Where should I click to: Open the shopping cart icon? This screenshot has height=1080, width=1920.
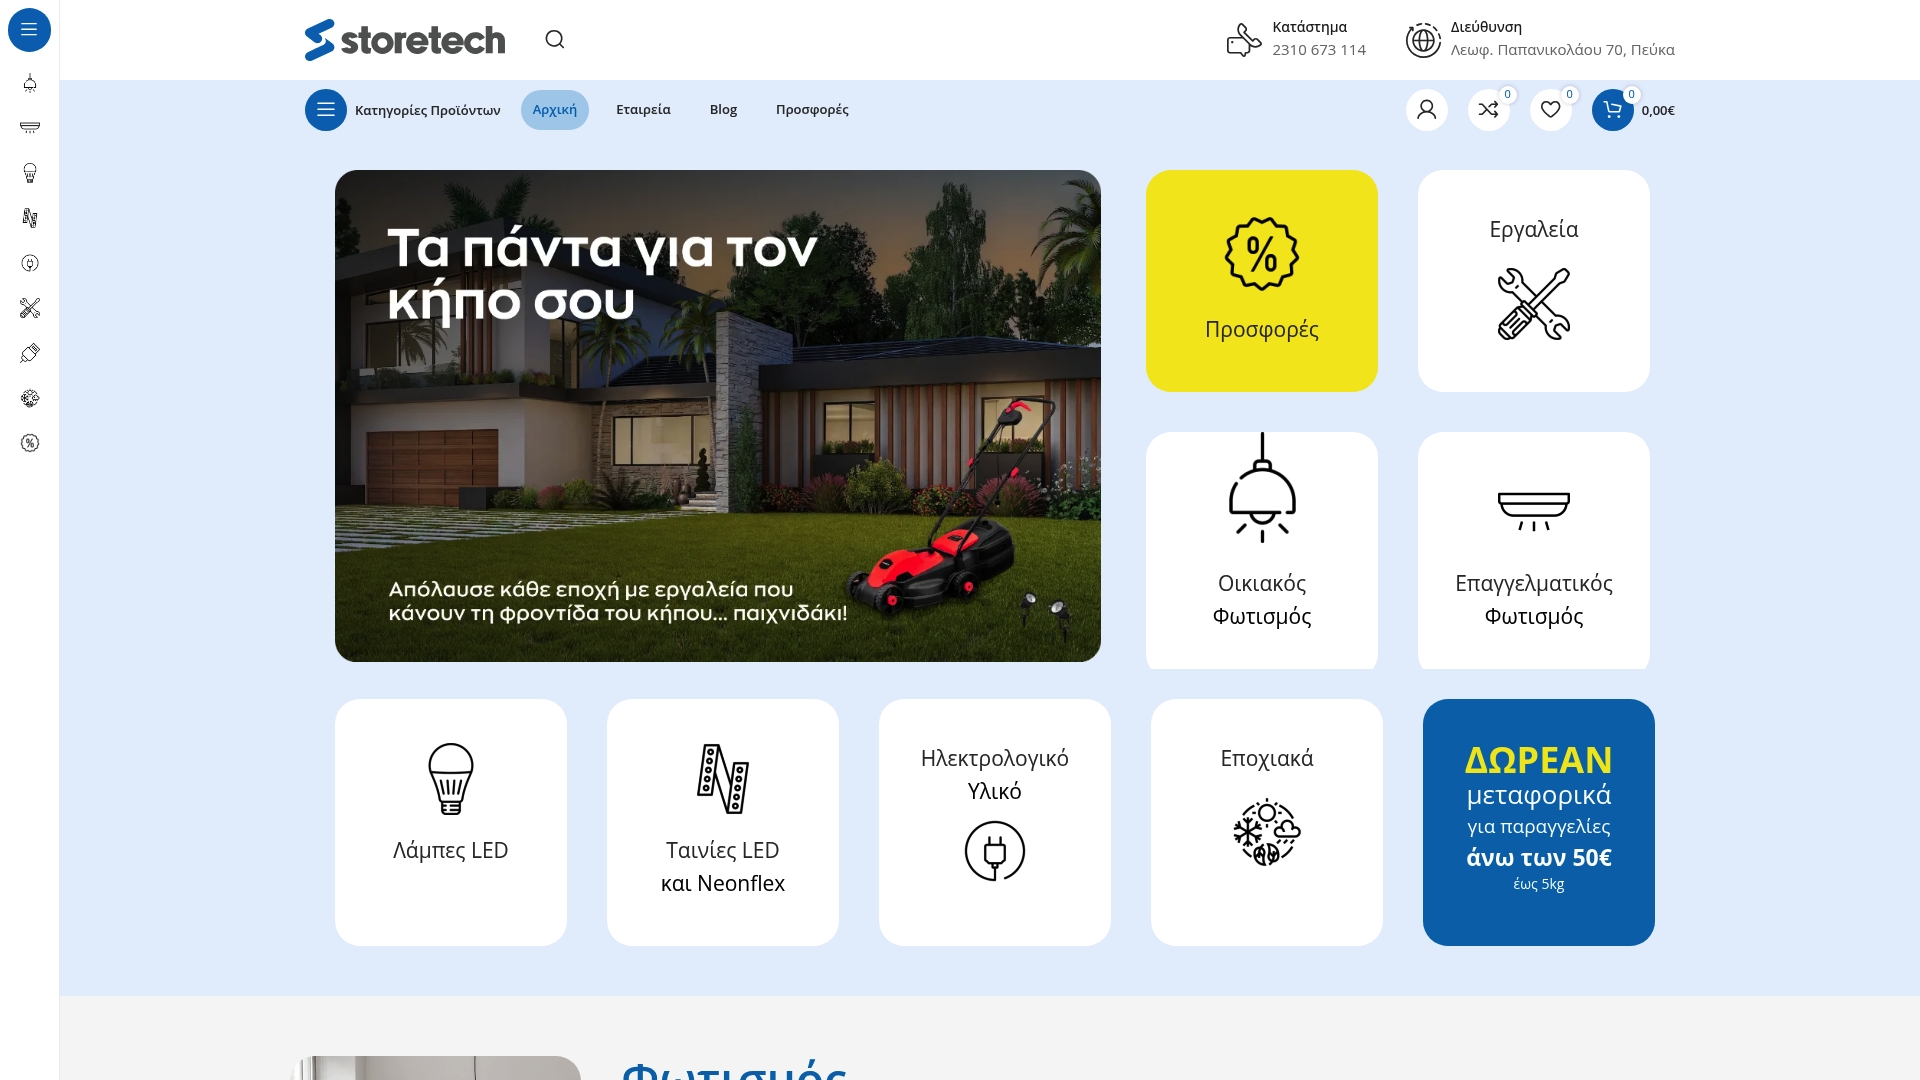click(1613, 110)
